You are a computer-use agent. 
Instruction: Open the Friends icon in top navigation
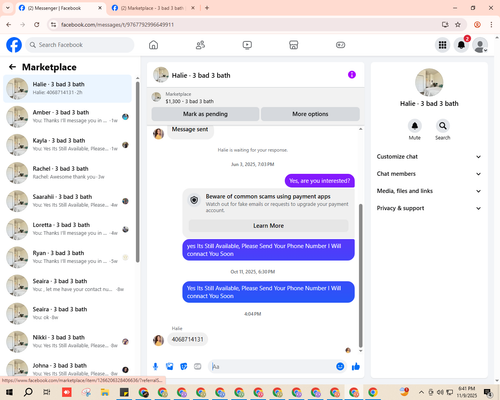pos(200,45)
